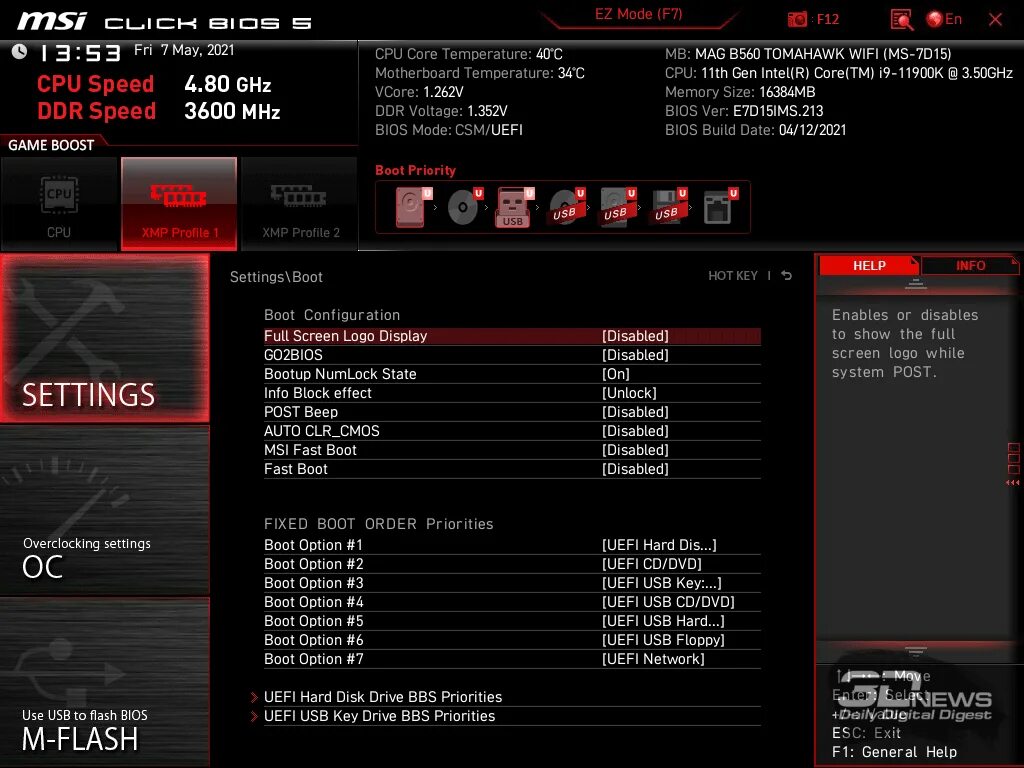1024x768 pixels.
Task: Open the BIOS search magnifier icon
Action: pos(901,20)
